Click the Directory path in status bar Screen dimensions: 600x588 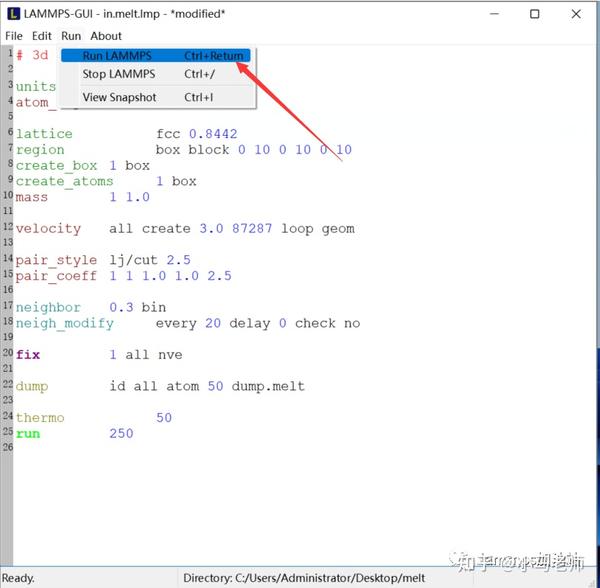point(304,578)
